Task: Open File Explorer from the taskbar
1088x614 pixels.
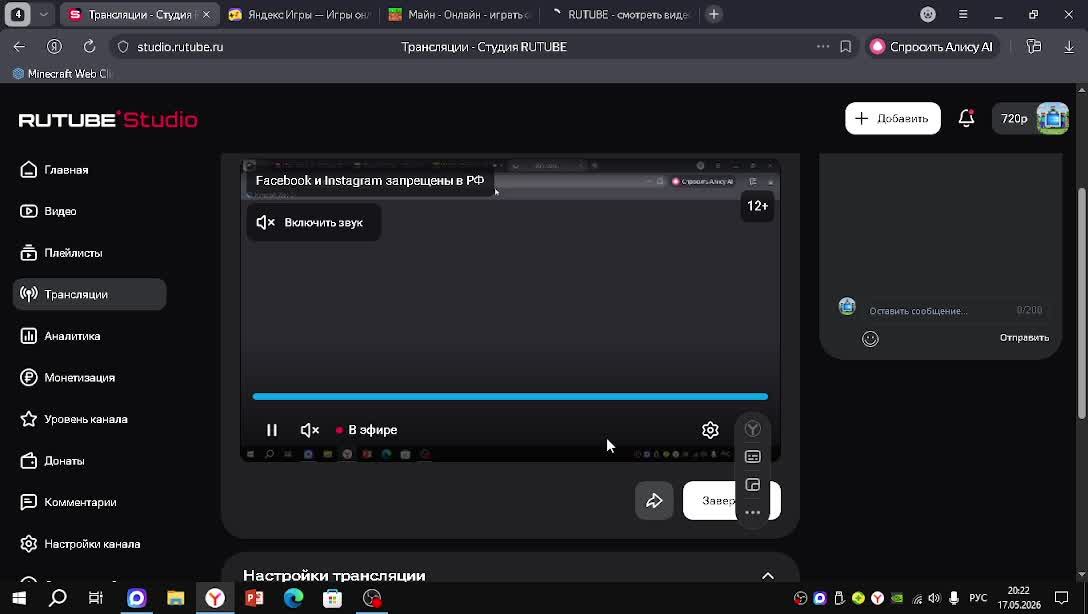Action: click(x=176, y=598)
